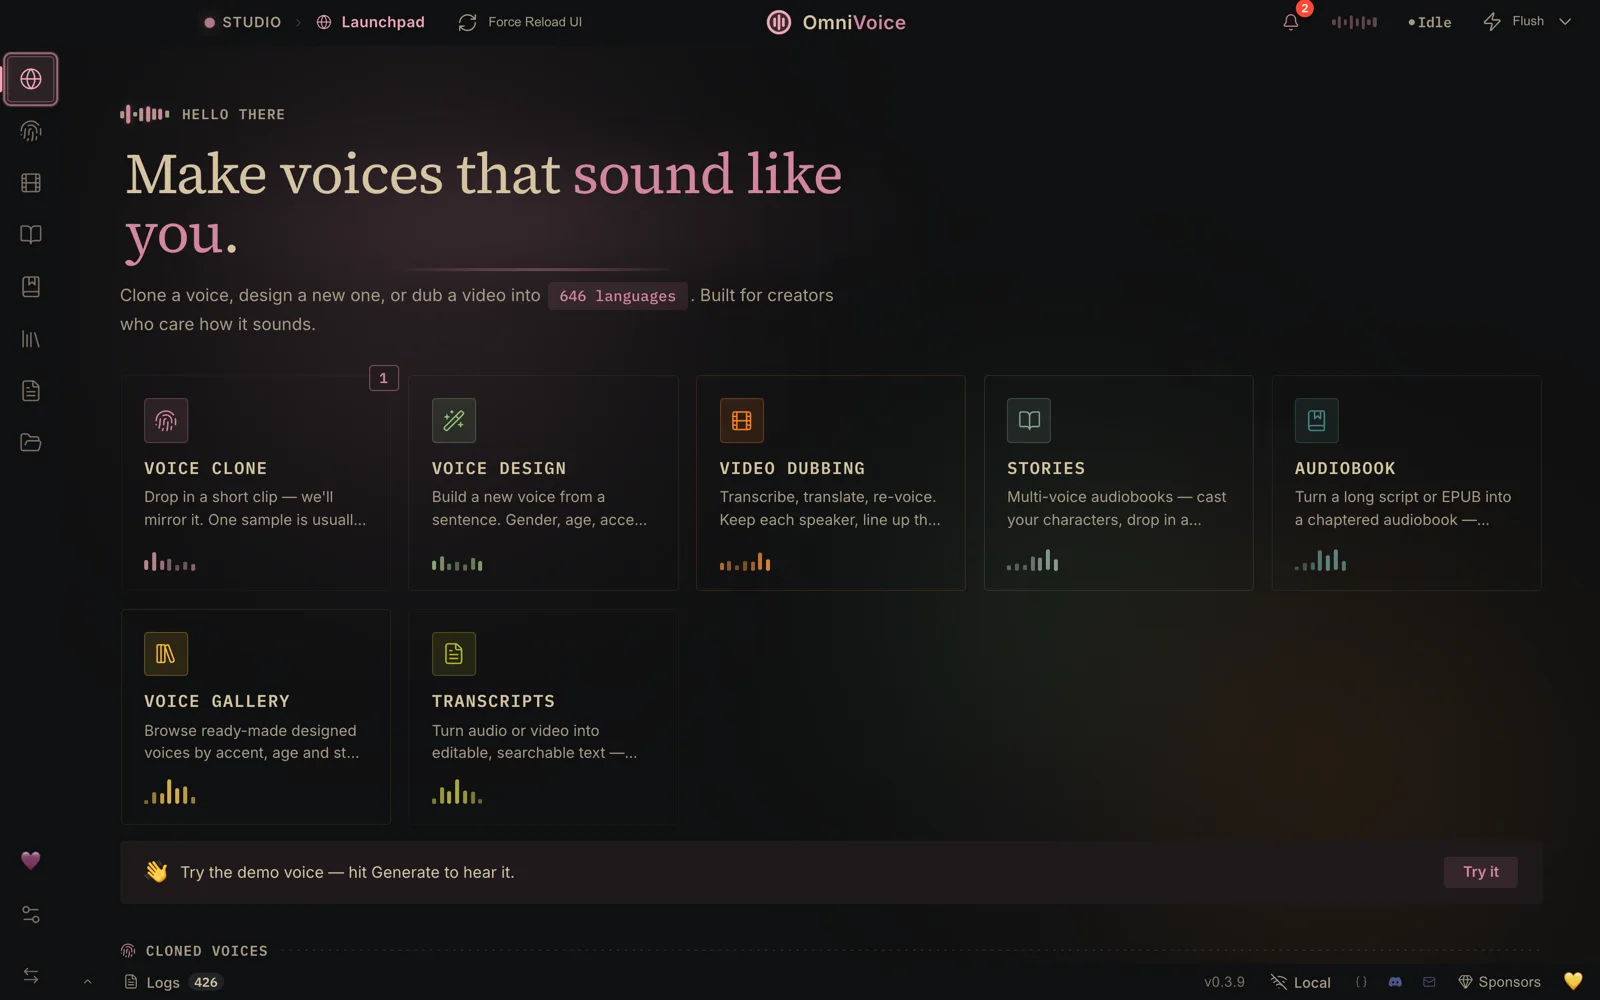1600x1000 pixels.
Task: Click the swap arrows icon at sidebar bottom
Action: [31, 976]
